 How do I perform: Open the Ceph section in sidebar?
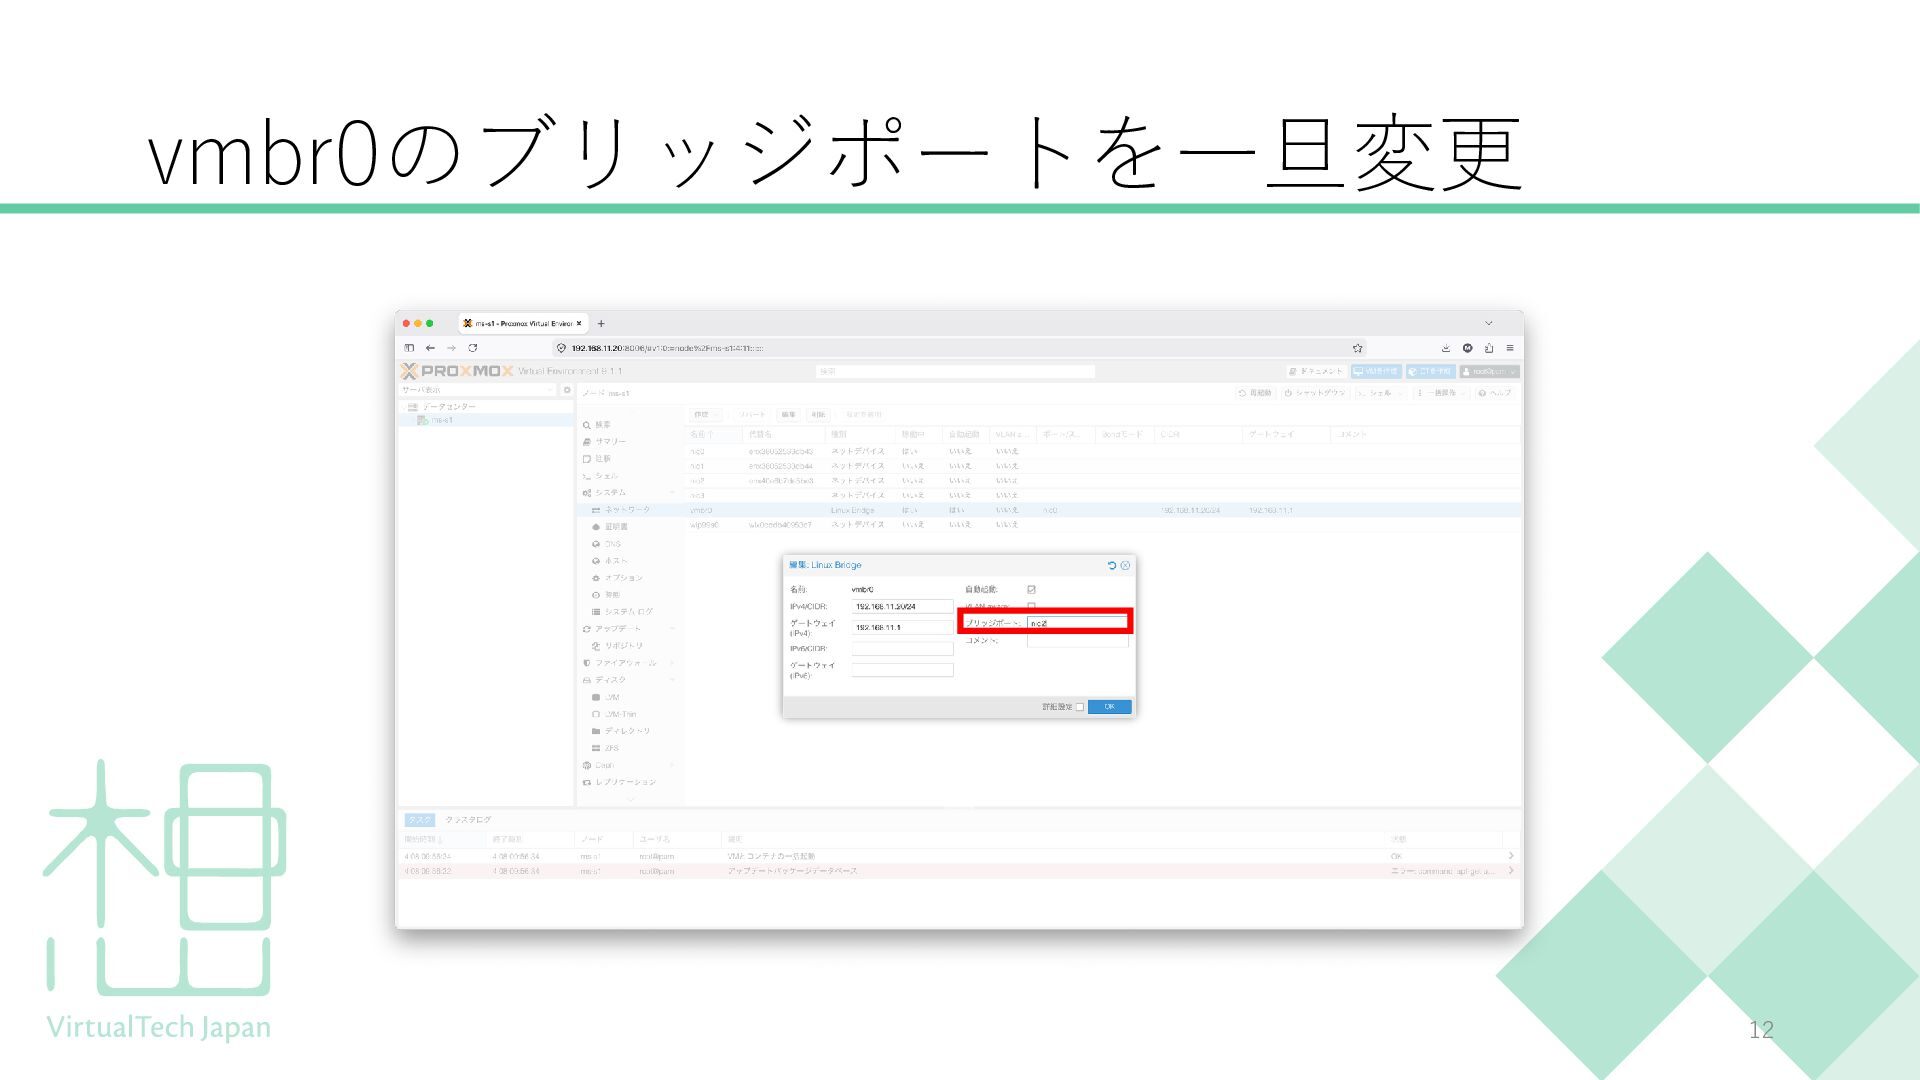pyautogui.click(x=603, y=765)
